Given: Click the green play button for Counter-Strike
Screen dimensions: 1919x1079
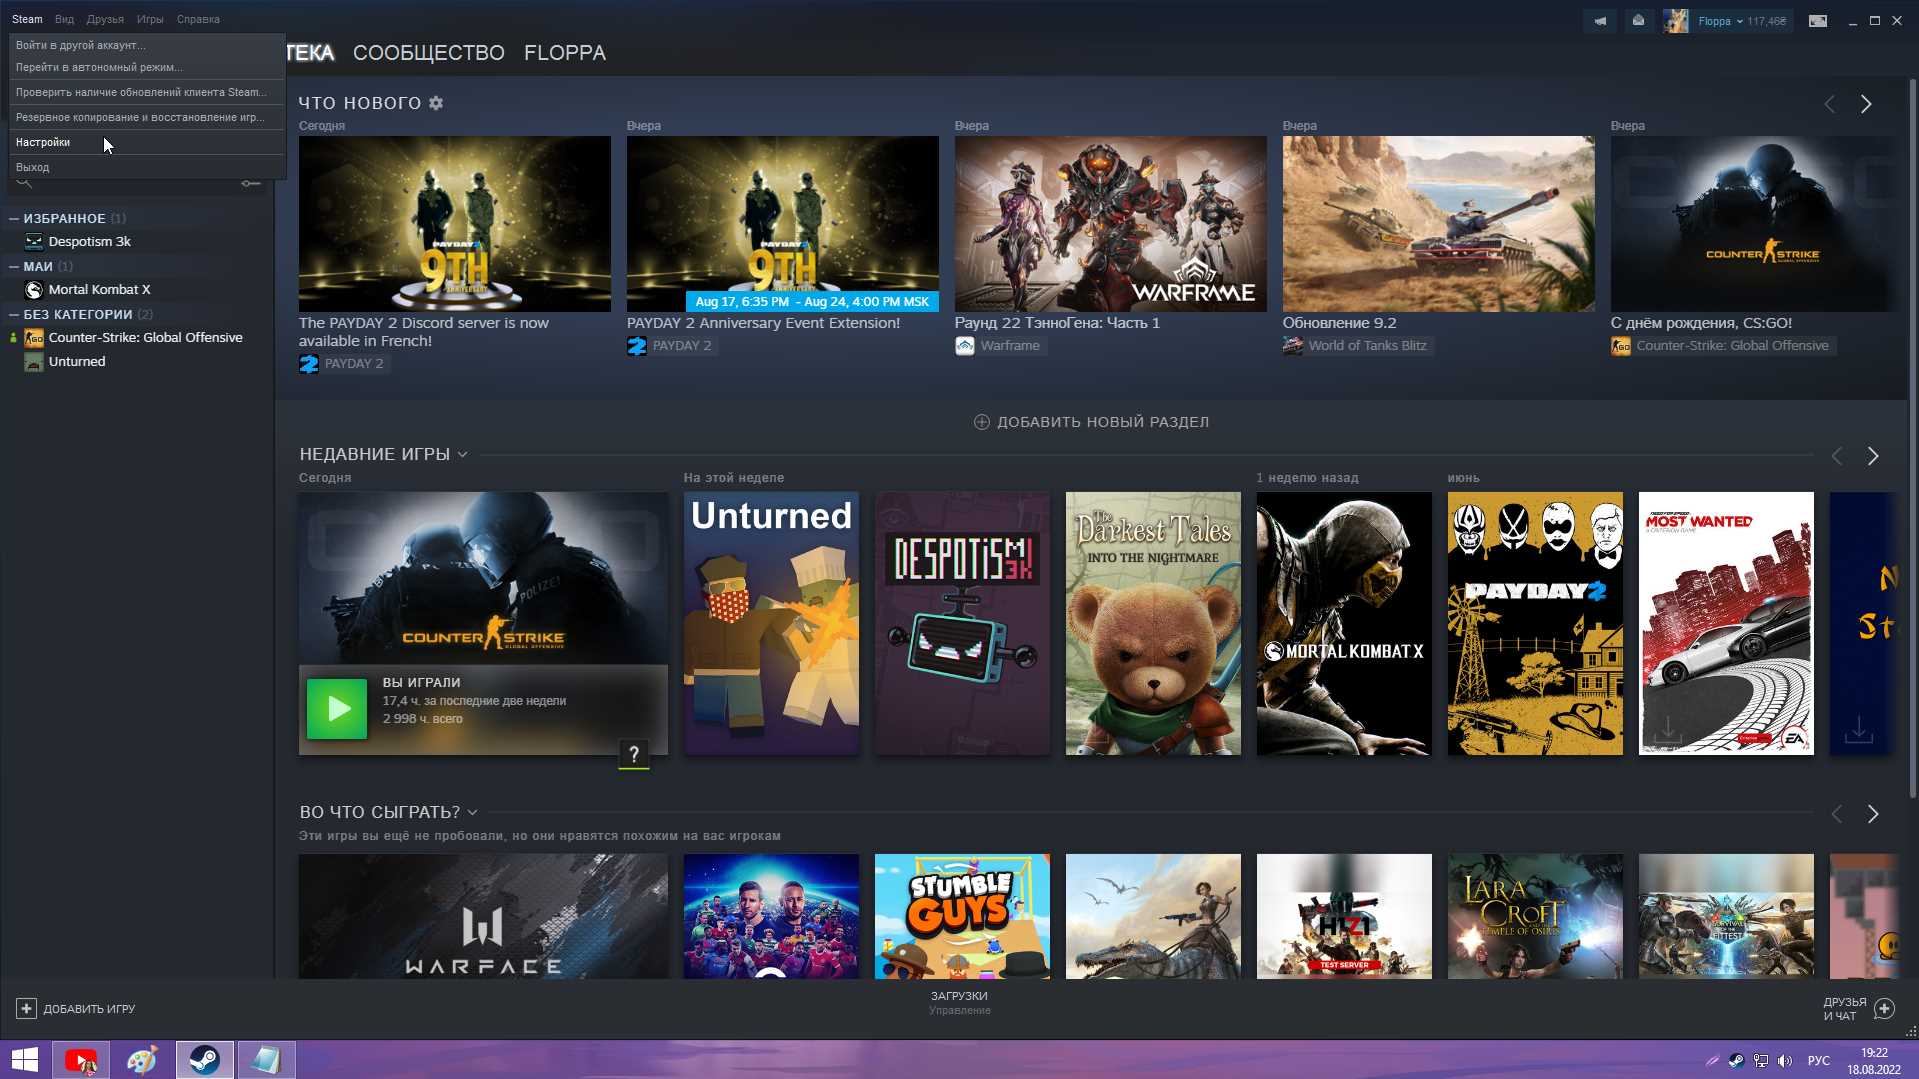Looking at the screenshot, I should pyautogui.click(x=337, y=709).
